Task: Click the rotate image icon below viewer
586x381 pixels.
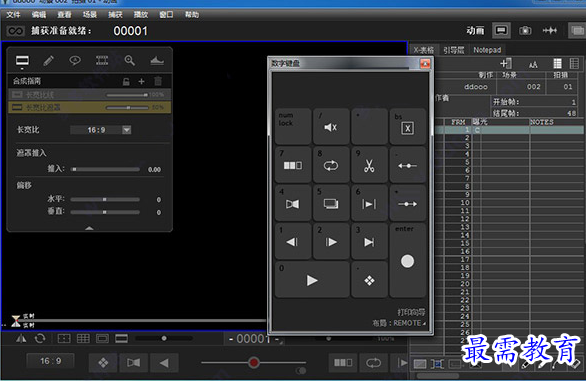Action: pos(40,339)
